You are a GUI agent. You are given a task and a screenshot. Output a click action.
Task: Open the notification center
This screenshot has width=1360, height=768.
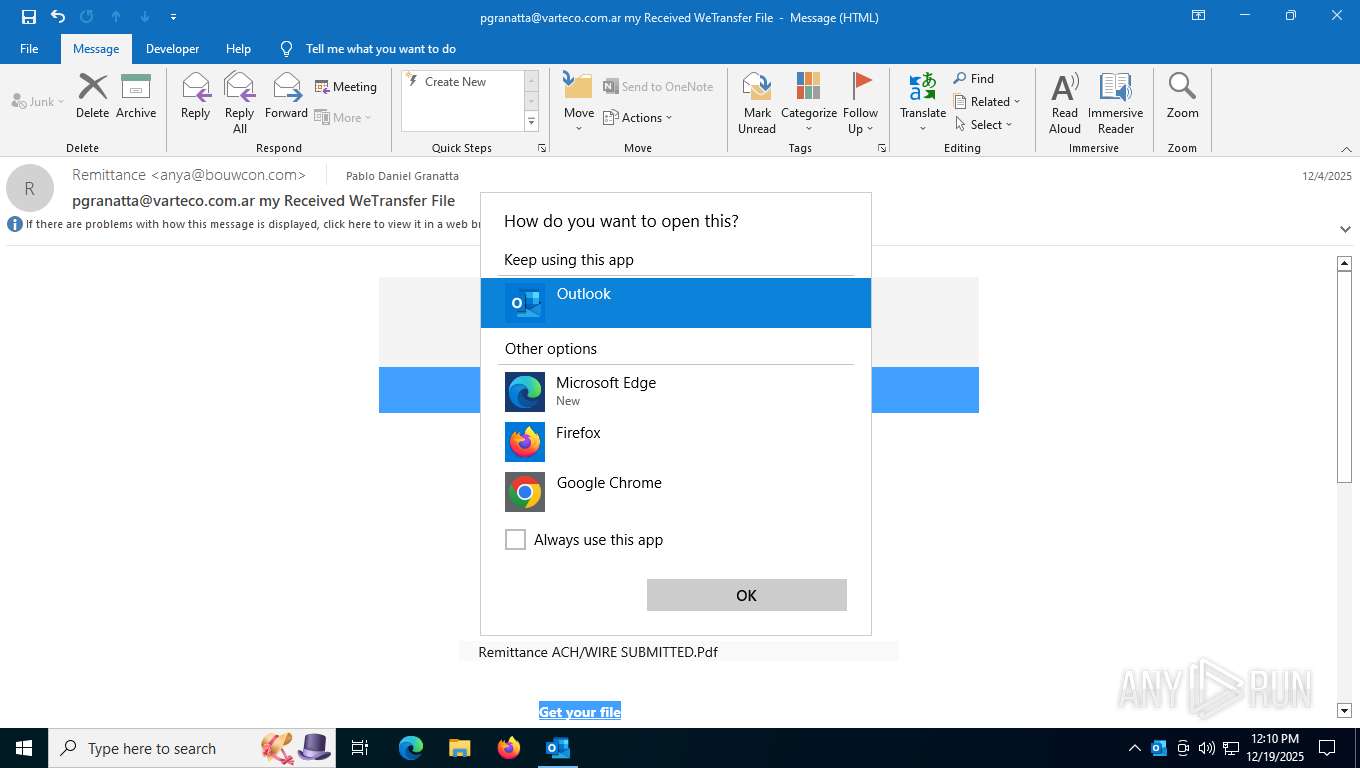click(1327, 748)
